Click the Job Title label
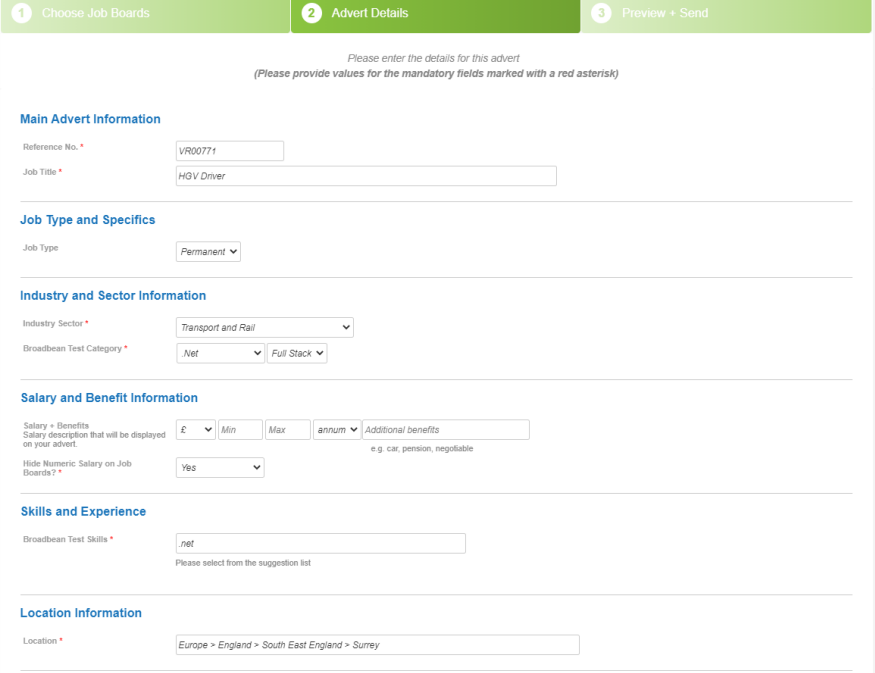This screenshot has height=673, width=875. click(40, 172)
